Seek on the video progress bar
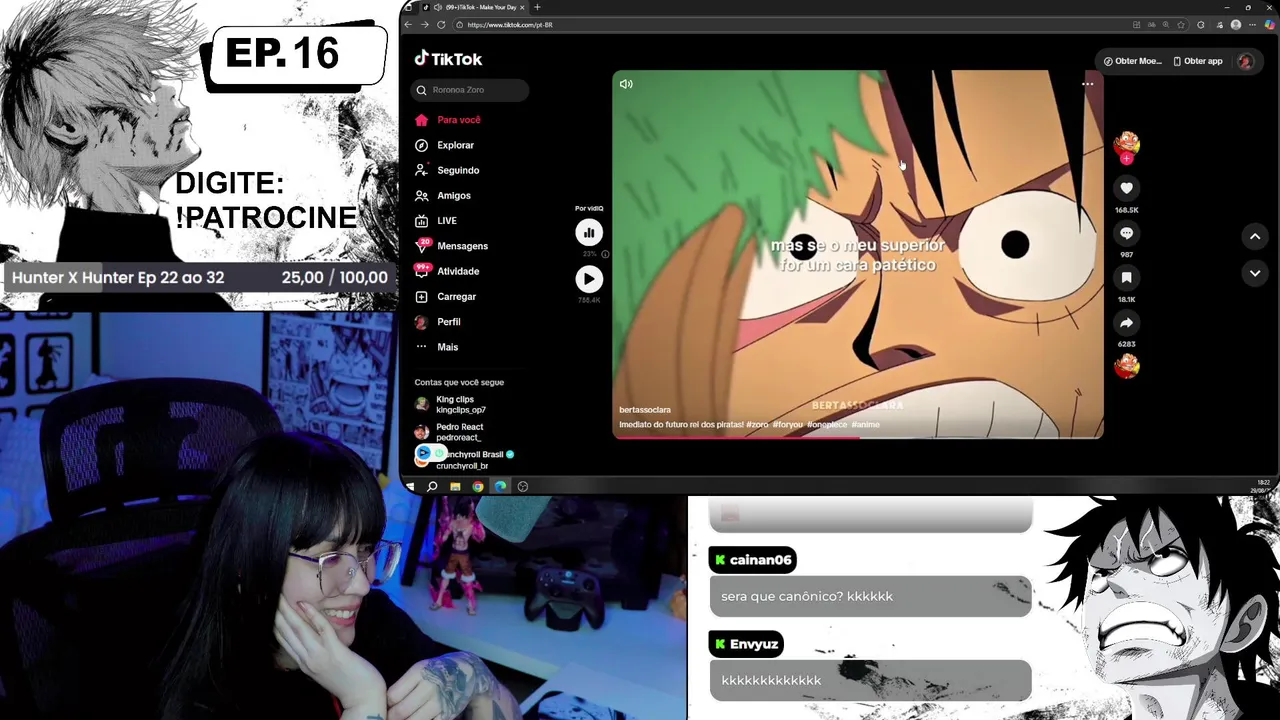Screen dimensions: 1280x720 [x=858, y=437]
